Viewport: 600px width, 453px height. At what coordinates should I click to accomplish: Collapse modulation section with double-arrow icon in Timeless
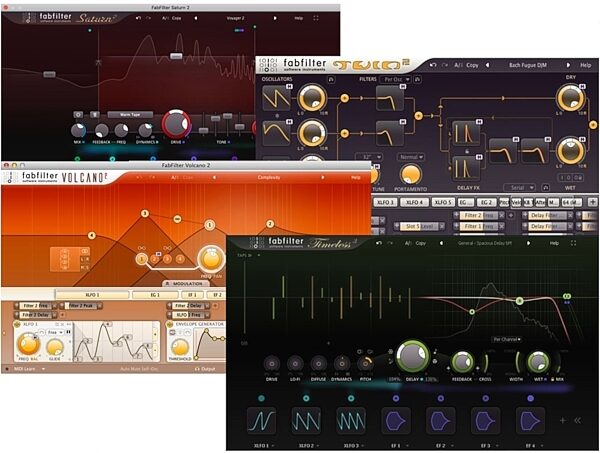click(577, 420)
